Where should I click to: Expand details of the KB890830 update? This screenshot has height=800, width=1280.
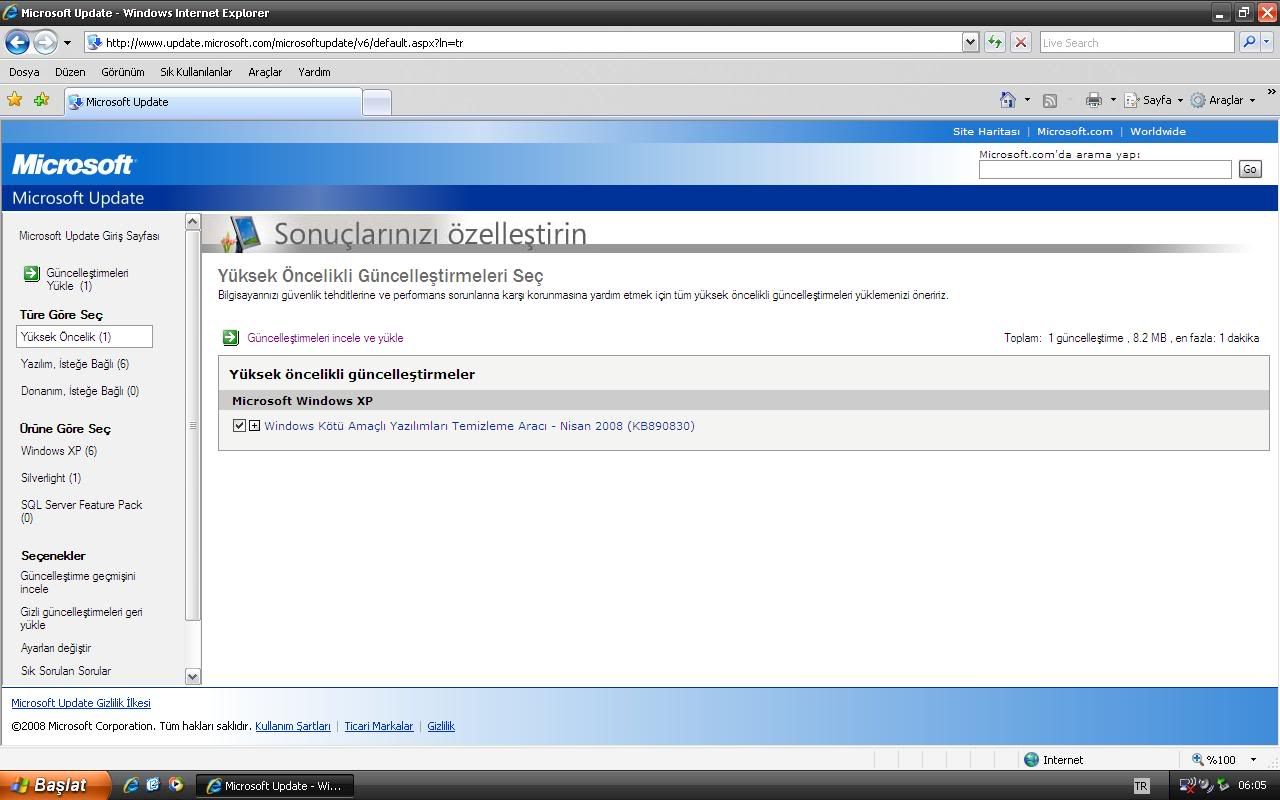254,426
